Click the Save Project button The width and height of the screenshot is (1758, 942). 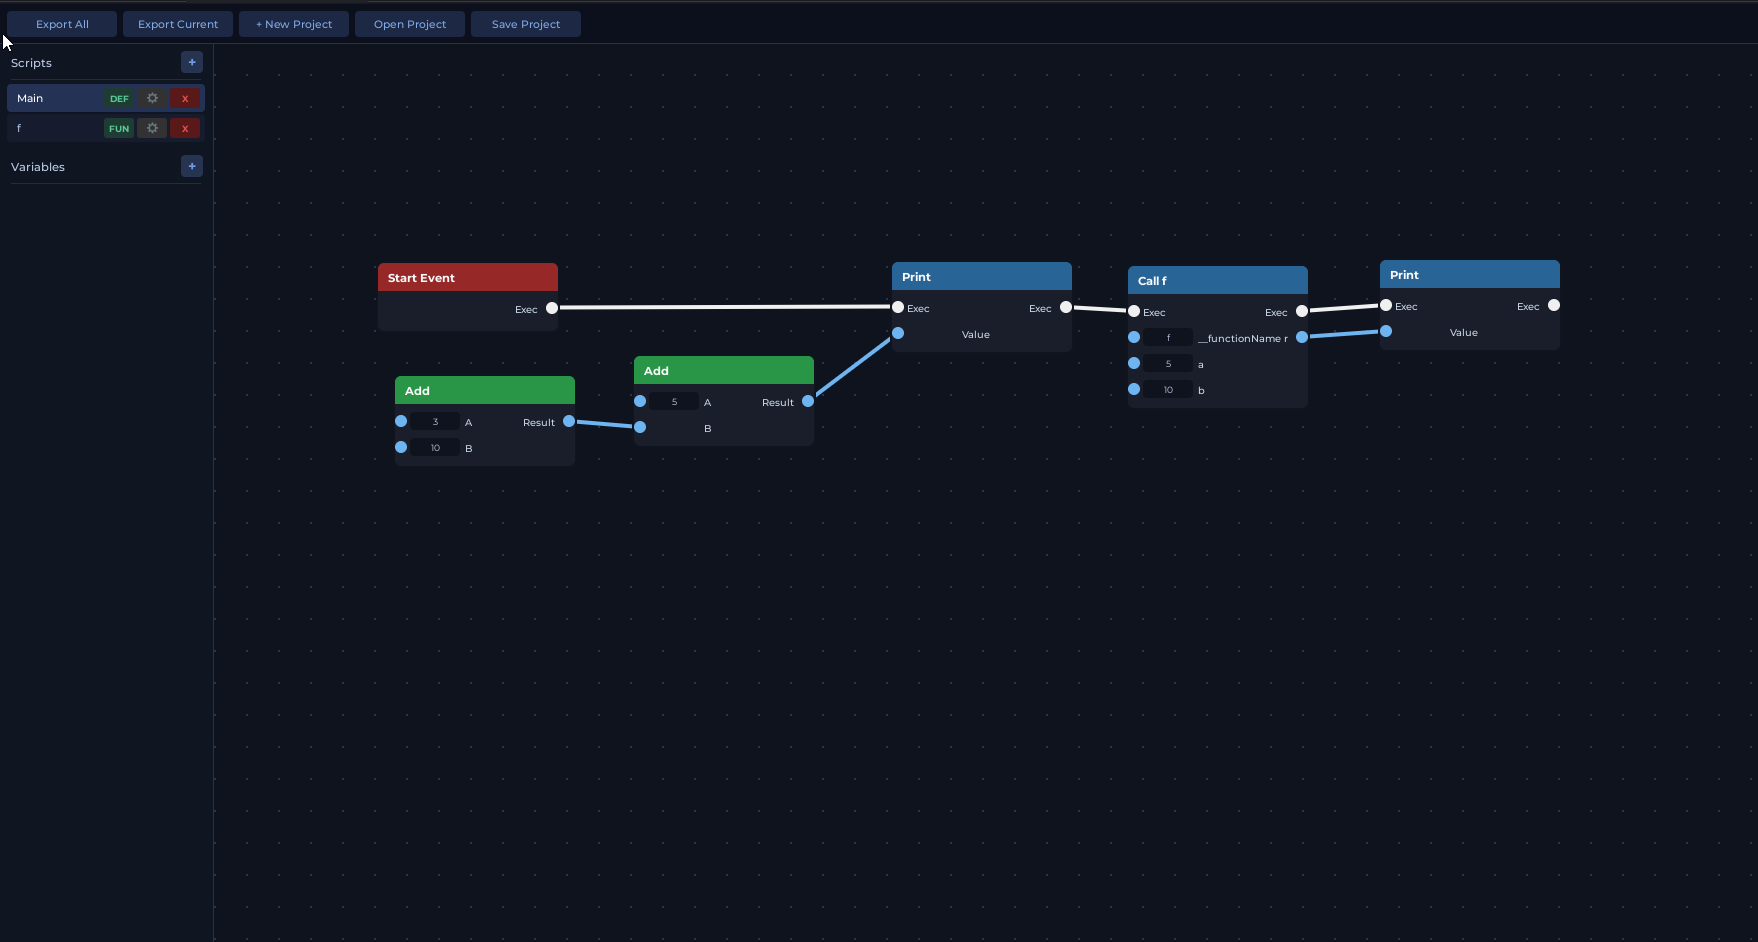tap(526, 24)
